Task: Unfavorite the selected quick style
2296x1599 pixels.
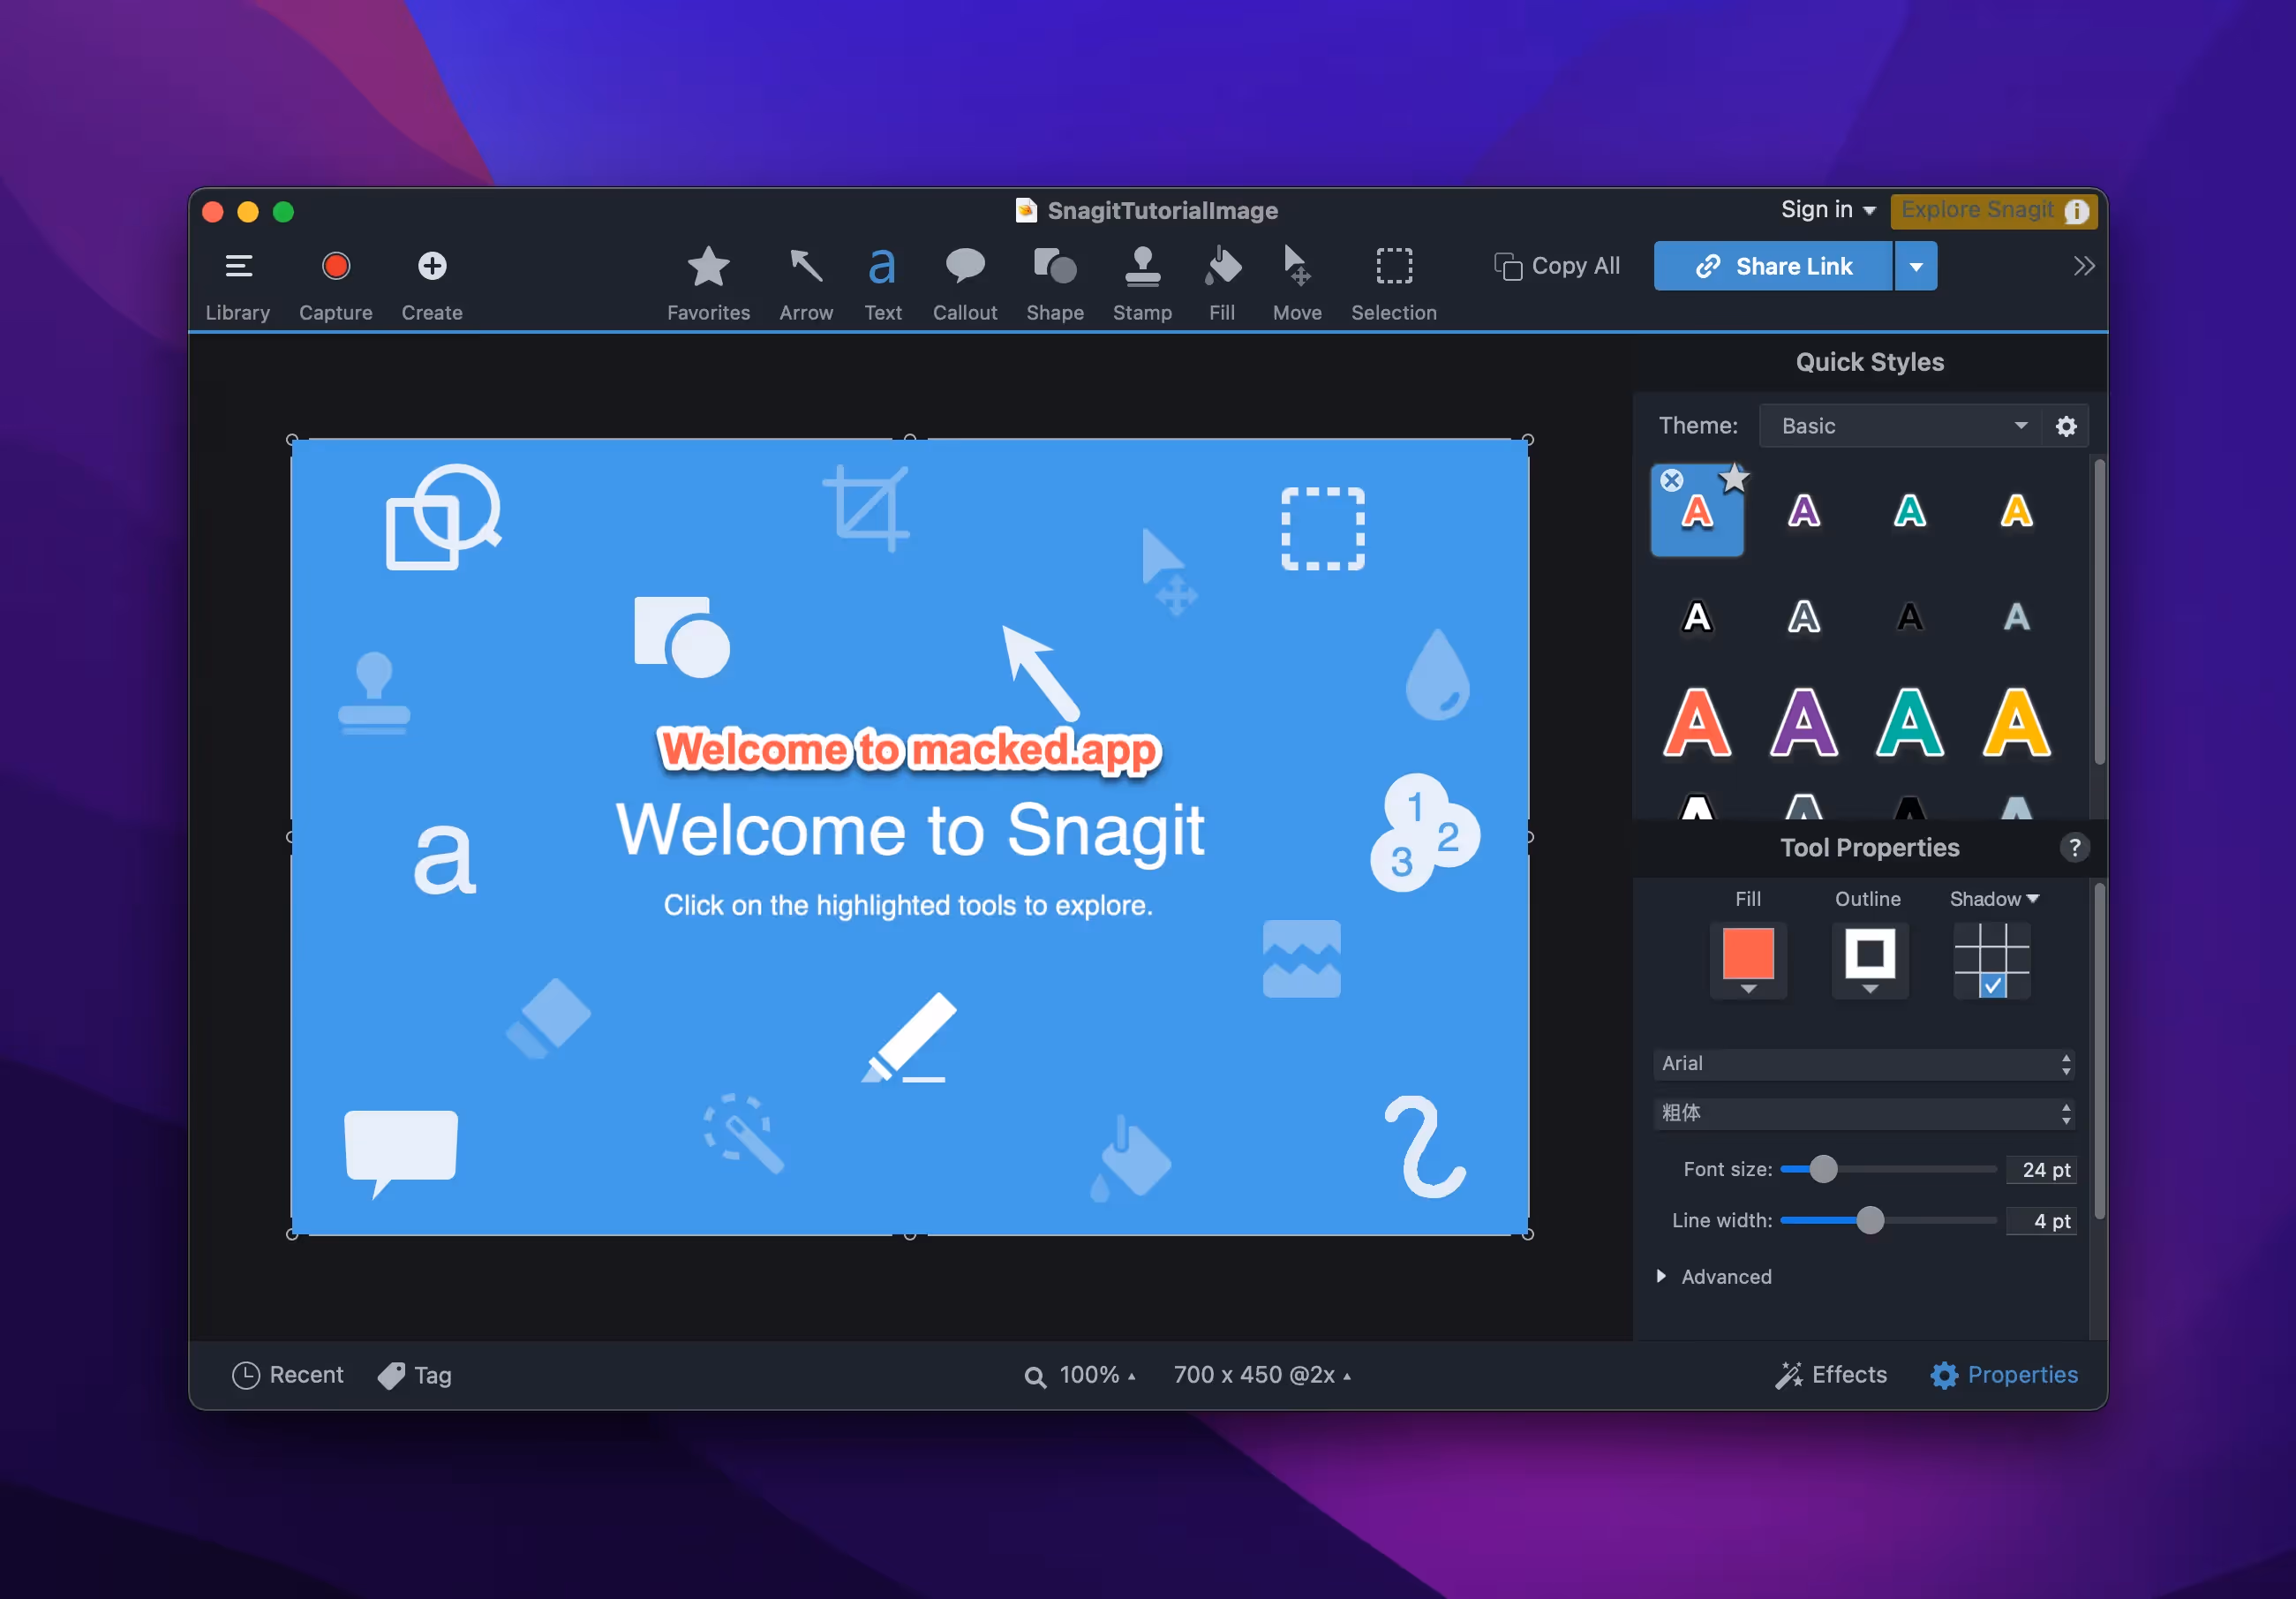Action: pos(1735,479)
